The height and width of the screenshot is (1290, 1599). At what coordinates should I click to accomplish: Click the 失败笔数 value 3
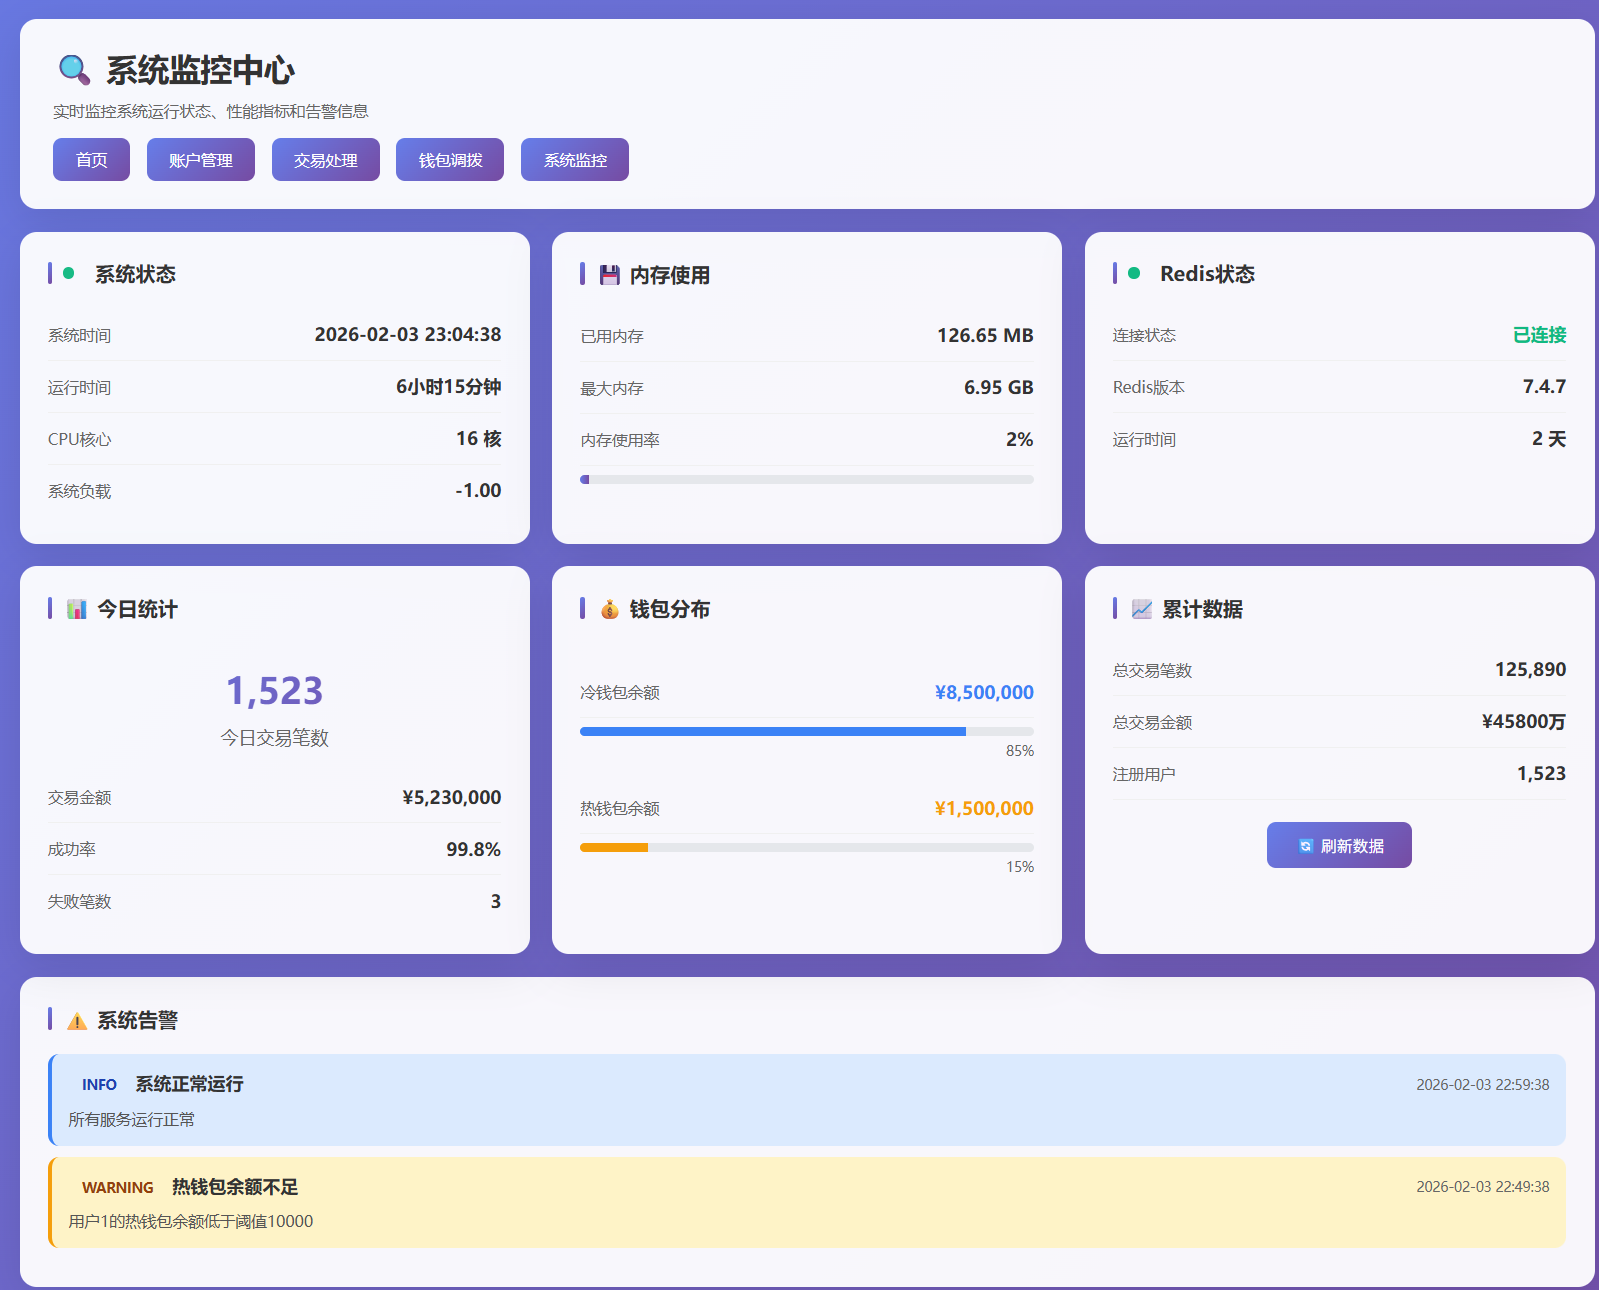(x=496, y=901)
